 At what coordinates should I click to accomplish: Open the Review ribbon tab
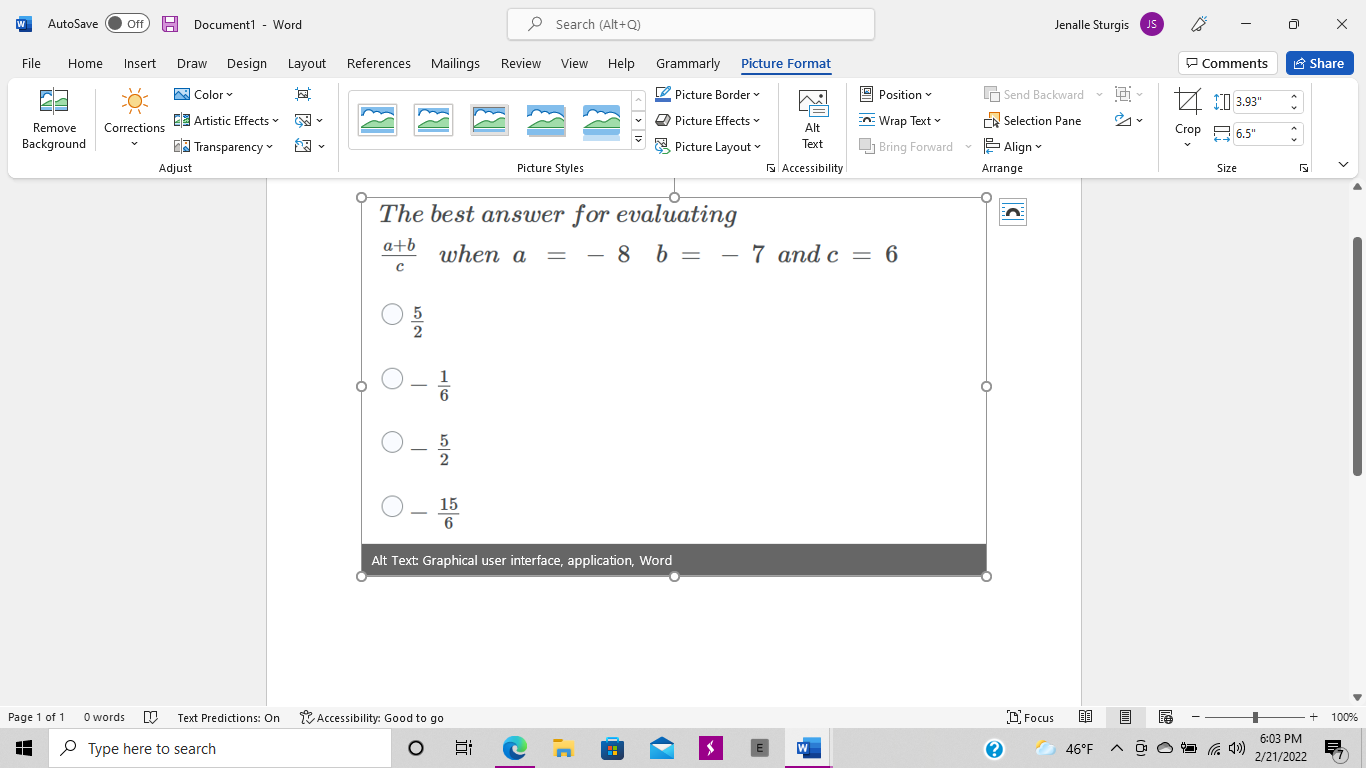coord(520,63)
